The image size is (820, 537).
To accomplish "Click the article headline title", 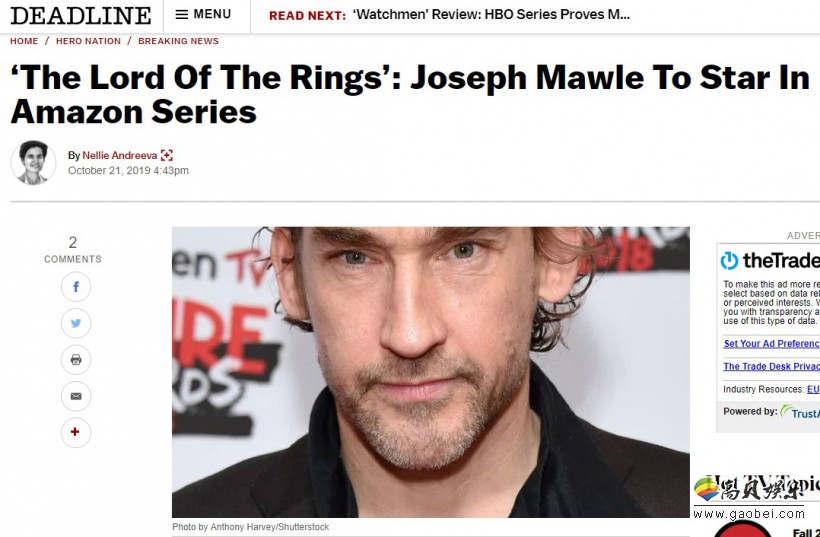I will (410, 95).
